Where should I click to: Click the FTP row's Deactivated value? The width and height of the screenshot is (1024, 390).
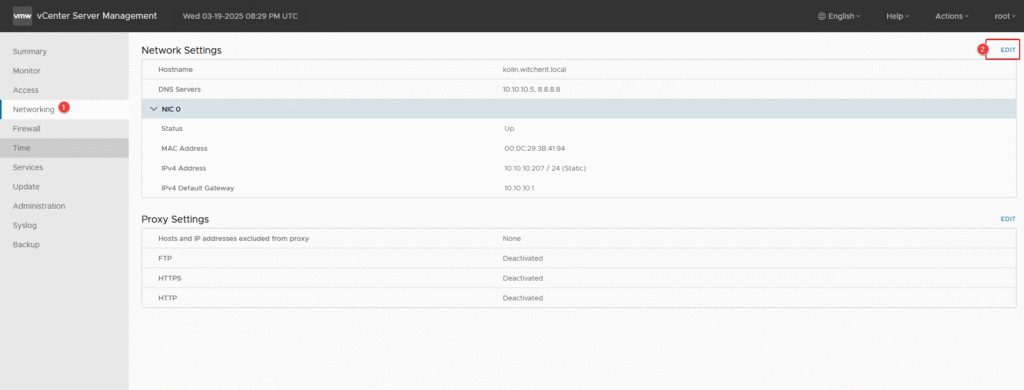point(522,258)
